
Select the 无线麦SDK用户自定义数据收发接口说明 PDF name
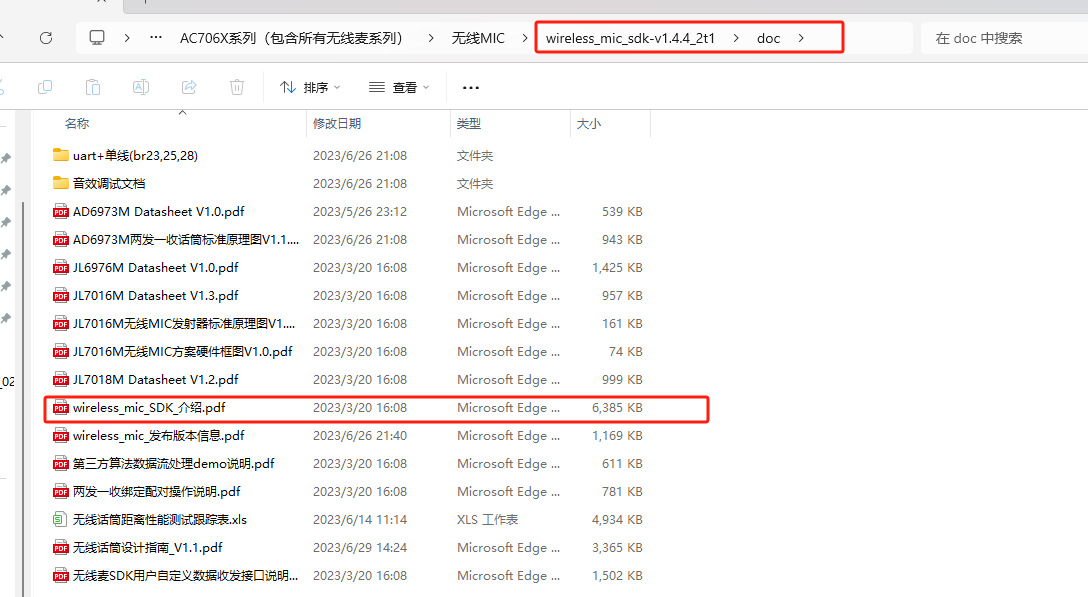(x=185, y=575)
